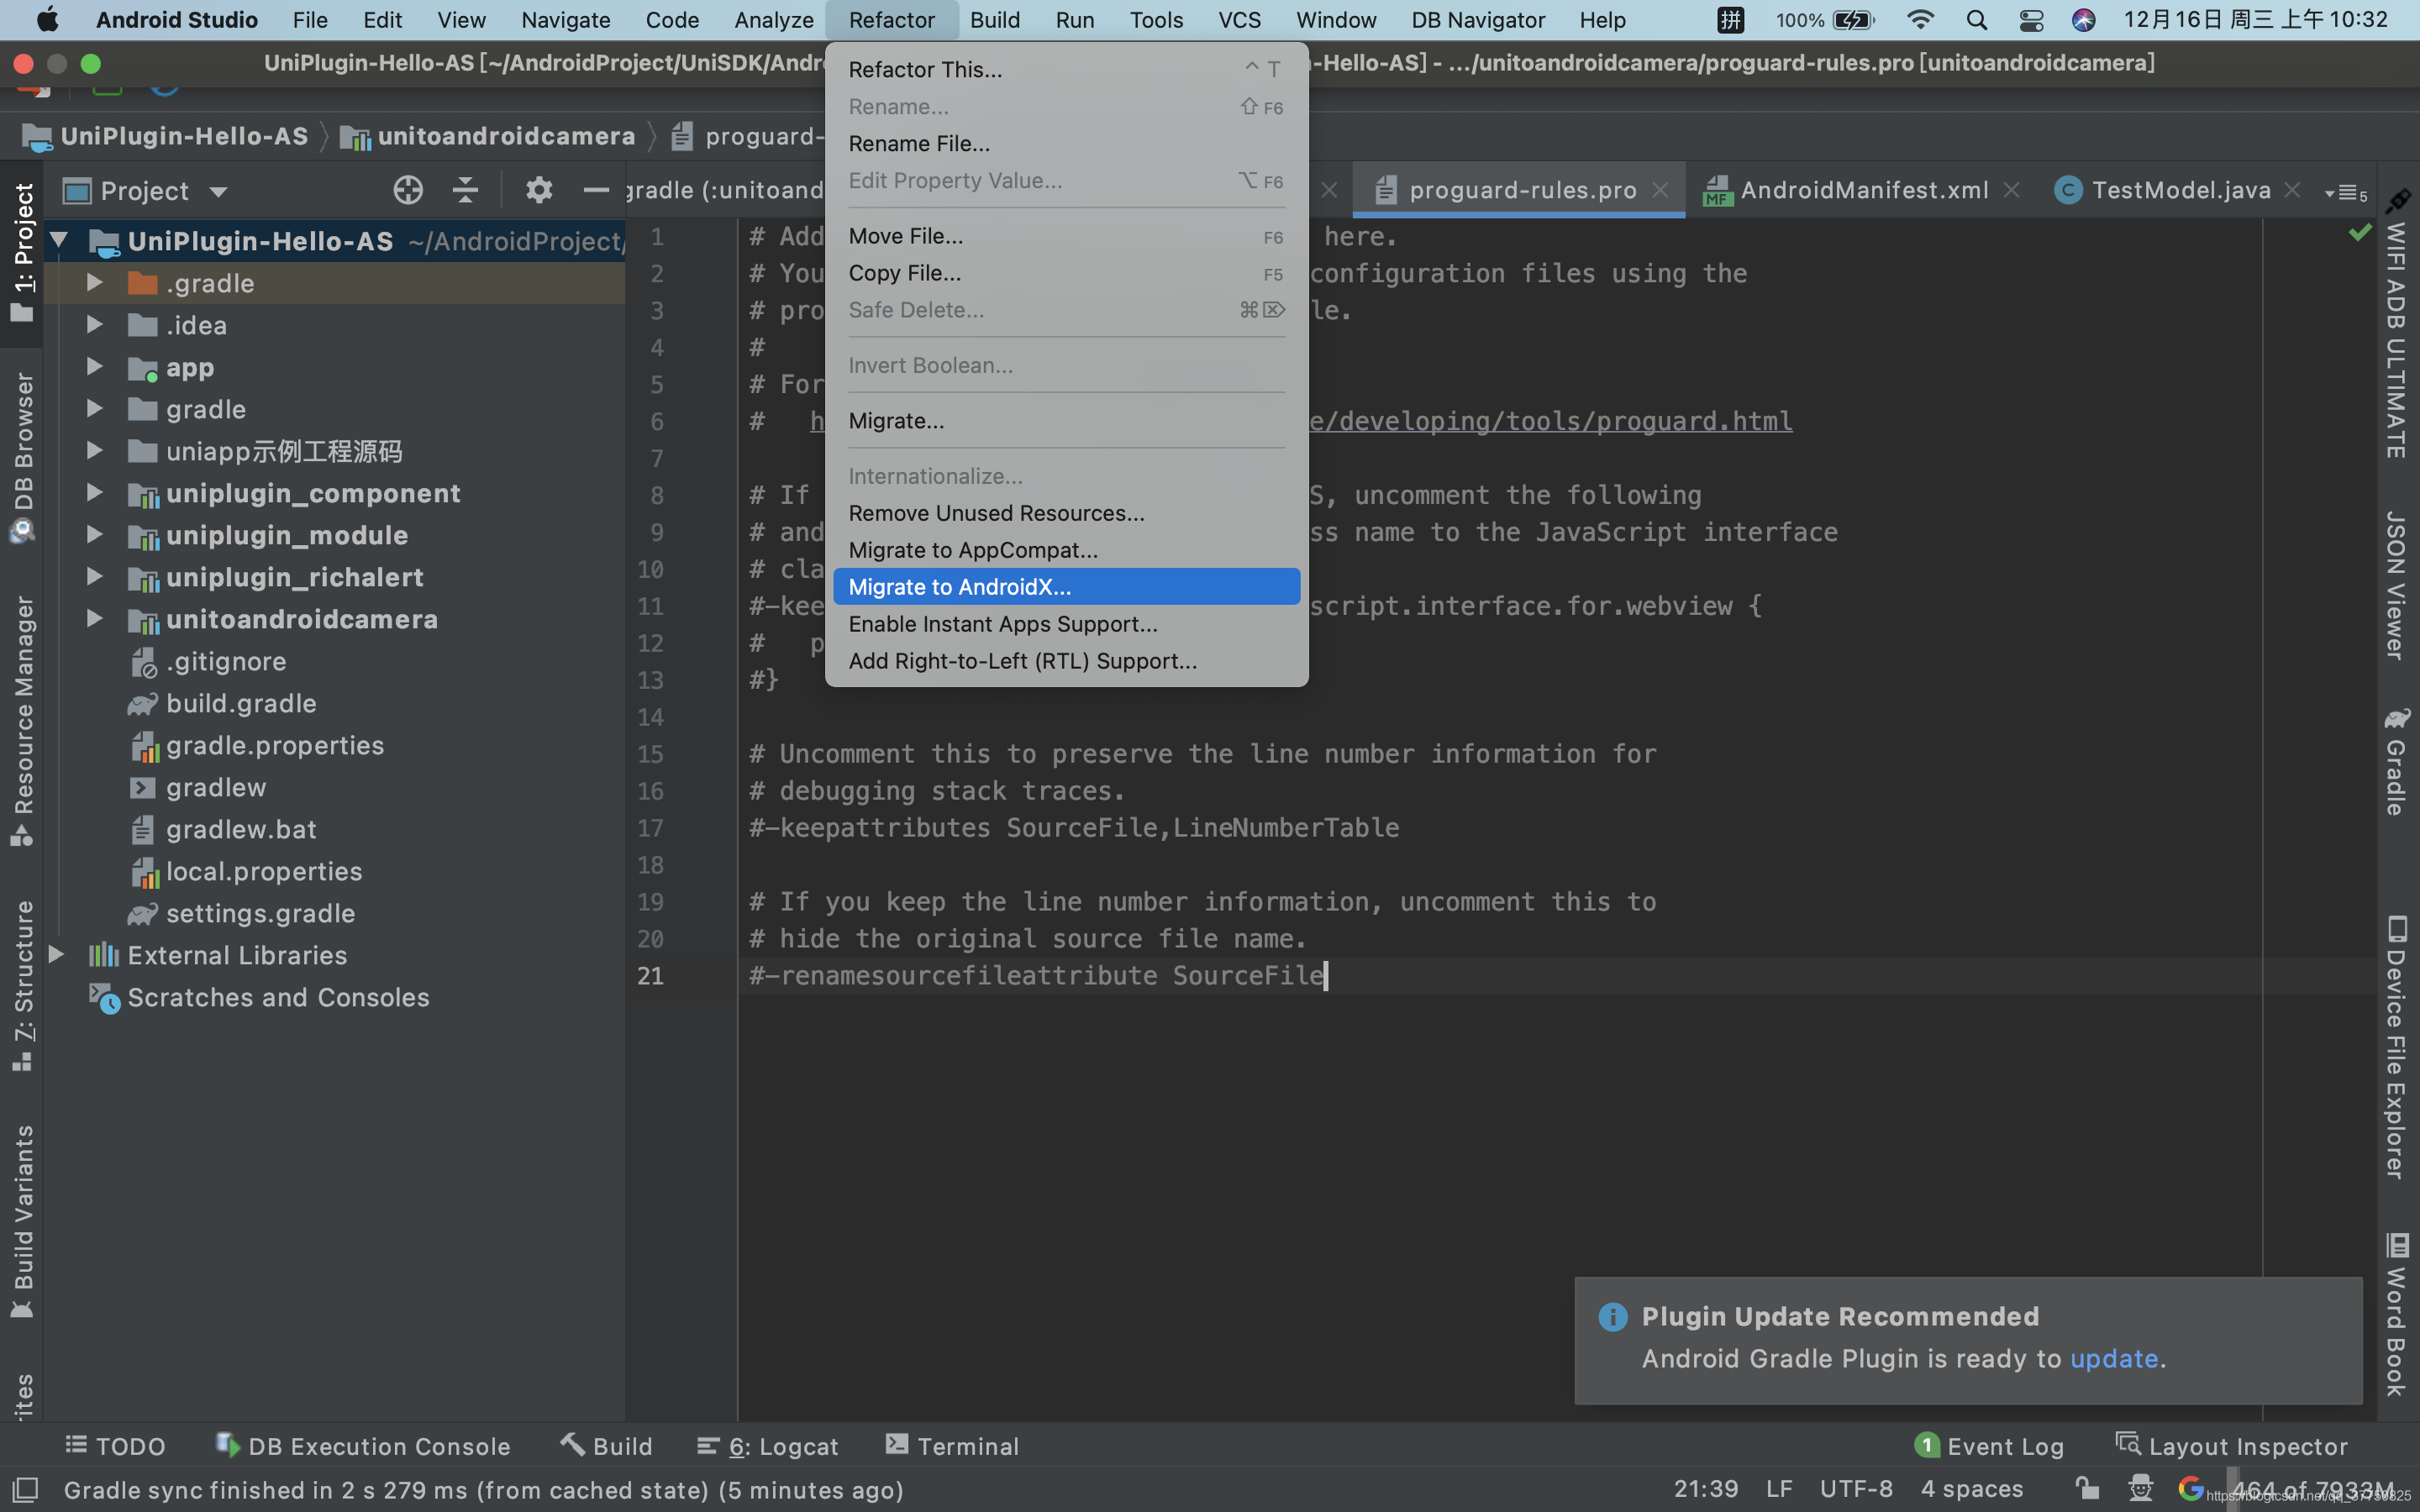Click tool window quick access icon in status bar

[x=24, y=1490]
